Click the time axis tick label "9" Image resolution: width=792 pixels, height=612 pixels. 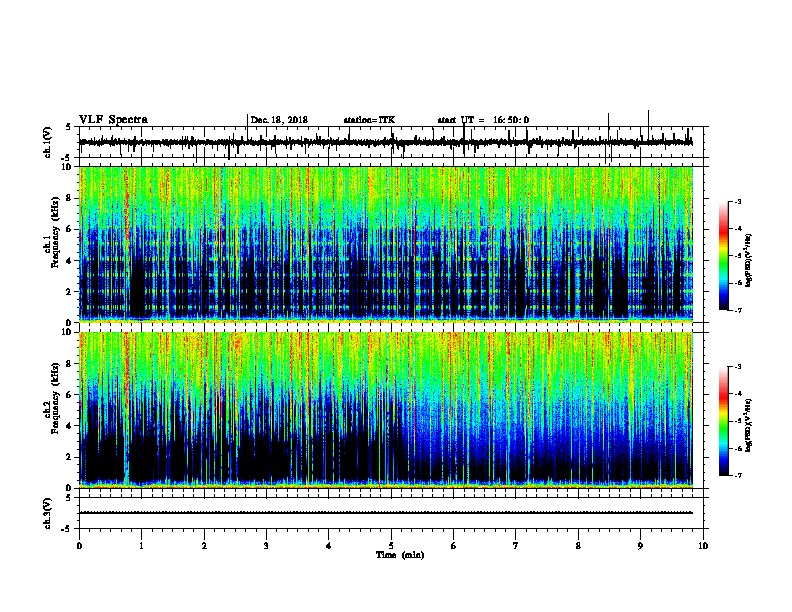(640, 546)
